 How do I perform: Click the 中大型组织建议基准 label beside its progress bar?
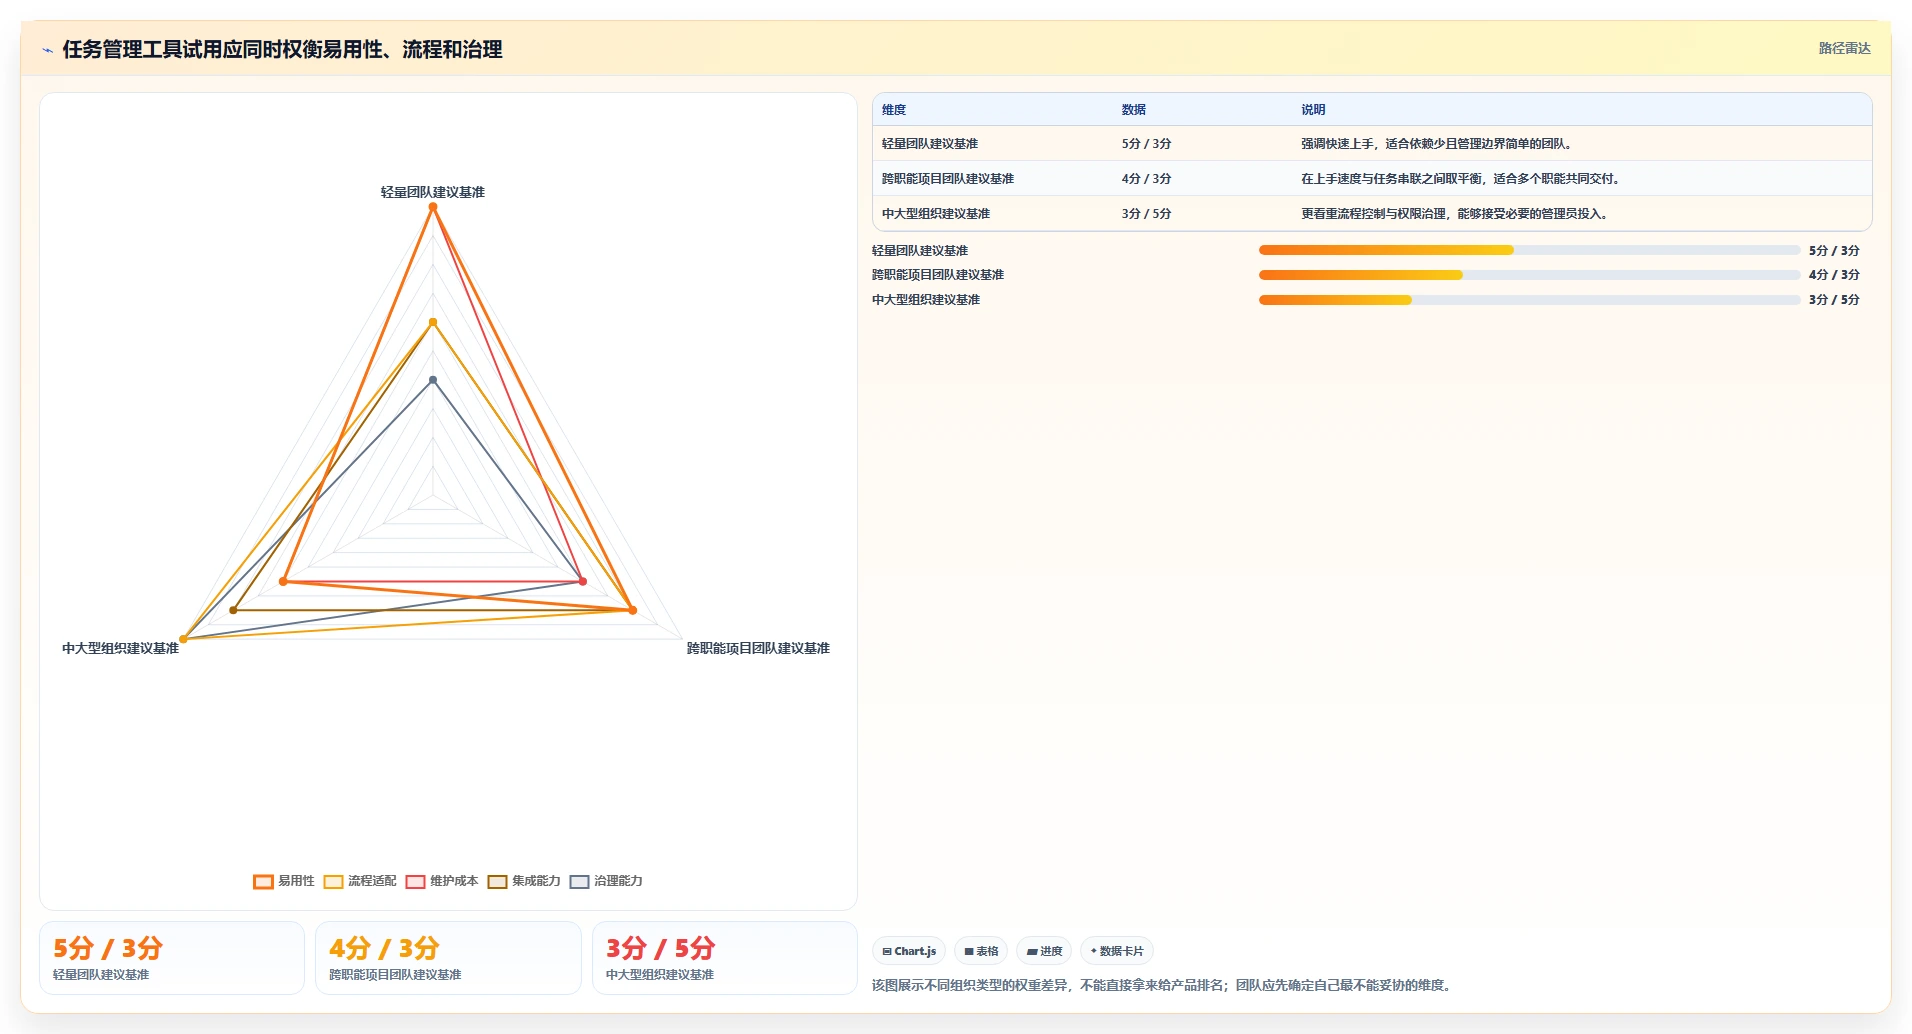tap(926, 300)
